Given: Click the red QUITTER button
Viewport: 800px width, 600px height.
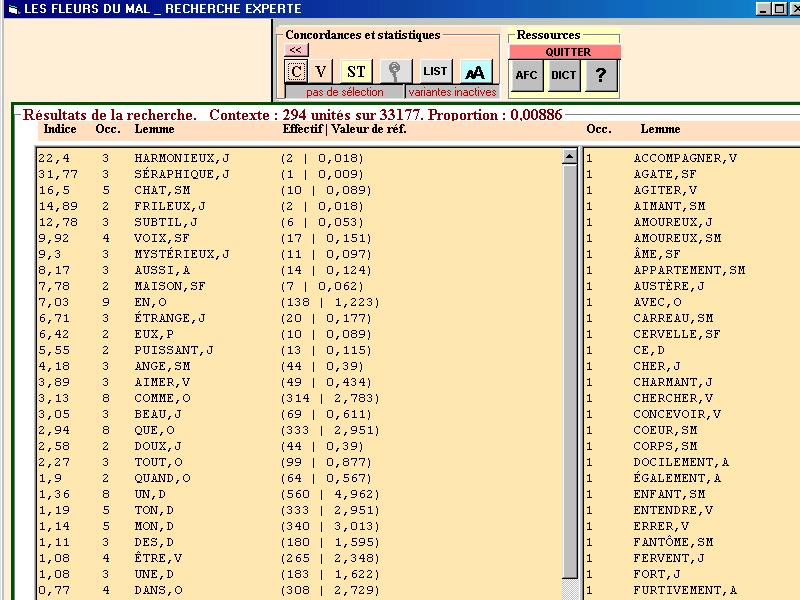Looking at the screenshot, I should click(565, 52).
